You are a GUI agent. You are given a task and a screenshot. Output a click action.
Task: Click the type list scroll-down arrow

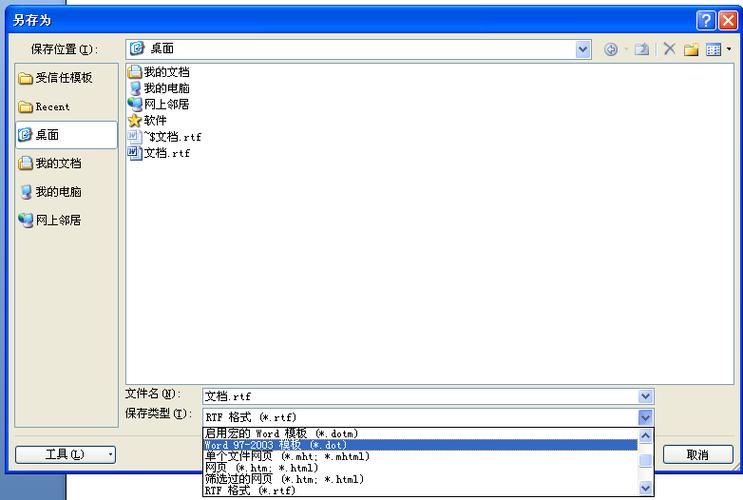point(645,488)
